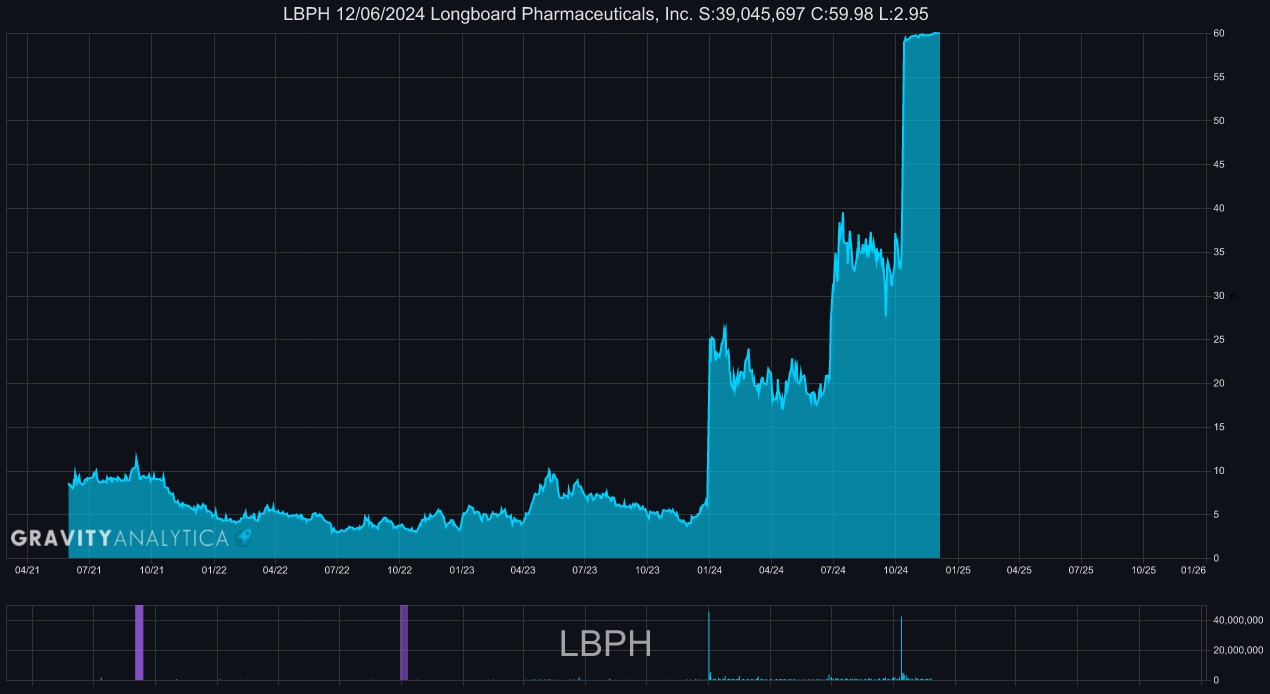The image size is (1270, 694).
Task: Select the purple marker near 10/22
Action: [404, 642]
